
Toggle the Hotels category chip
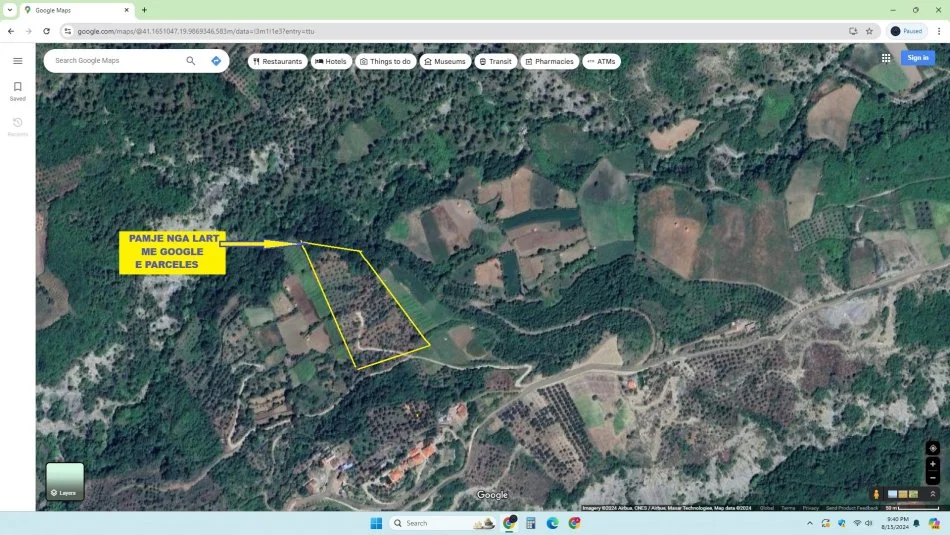click(x=331, y=61)
